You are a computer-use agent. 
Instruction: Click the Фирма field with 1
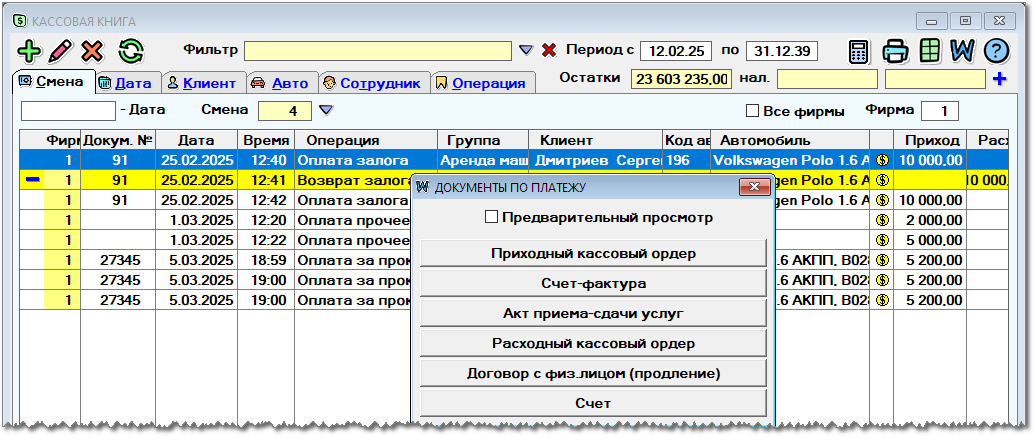pos(940,111)
